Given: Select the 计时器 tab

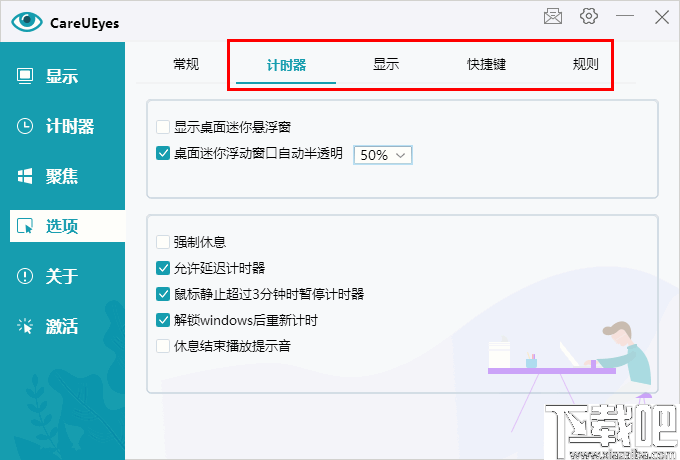Looking at the screenshot, I should (x=286, y=65).
